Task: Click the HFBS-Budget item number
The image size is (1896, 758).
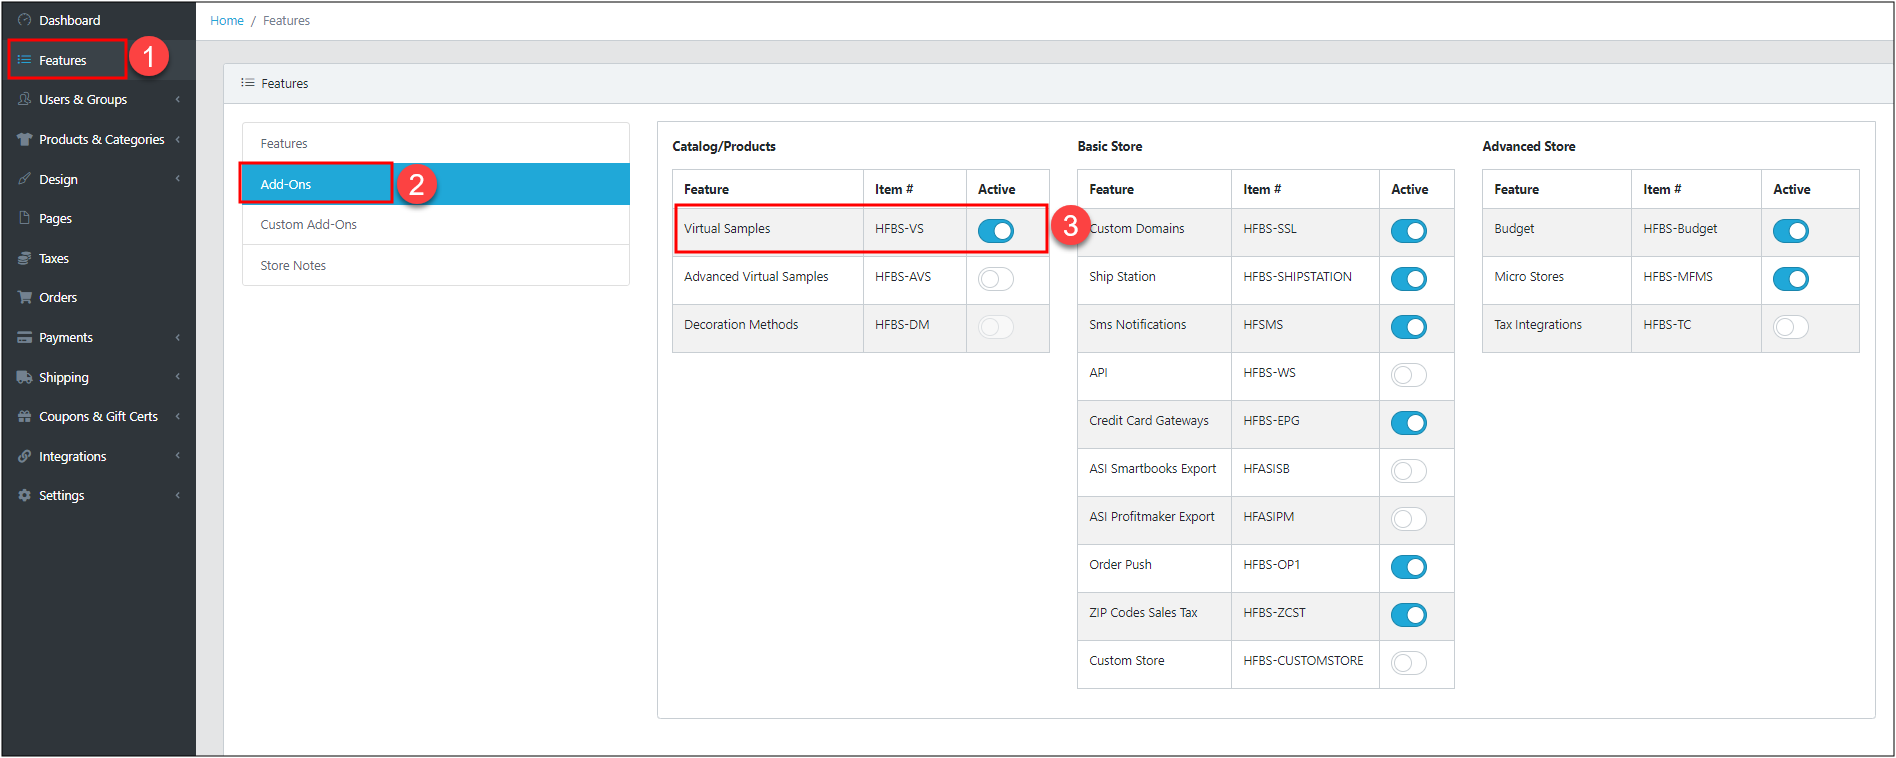Action: click(x=1680, y=228)
